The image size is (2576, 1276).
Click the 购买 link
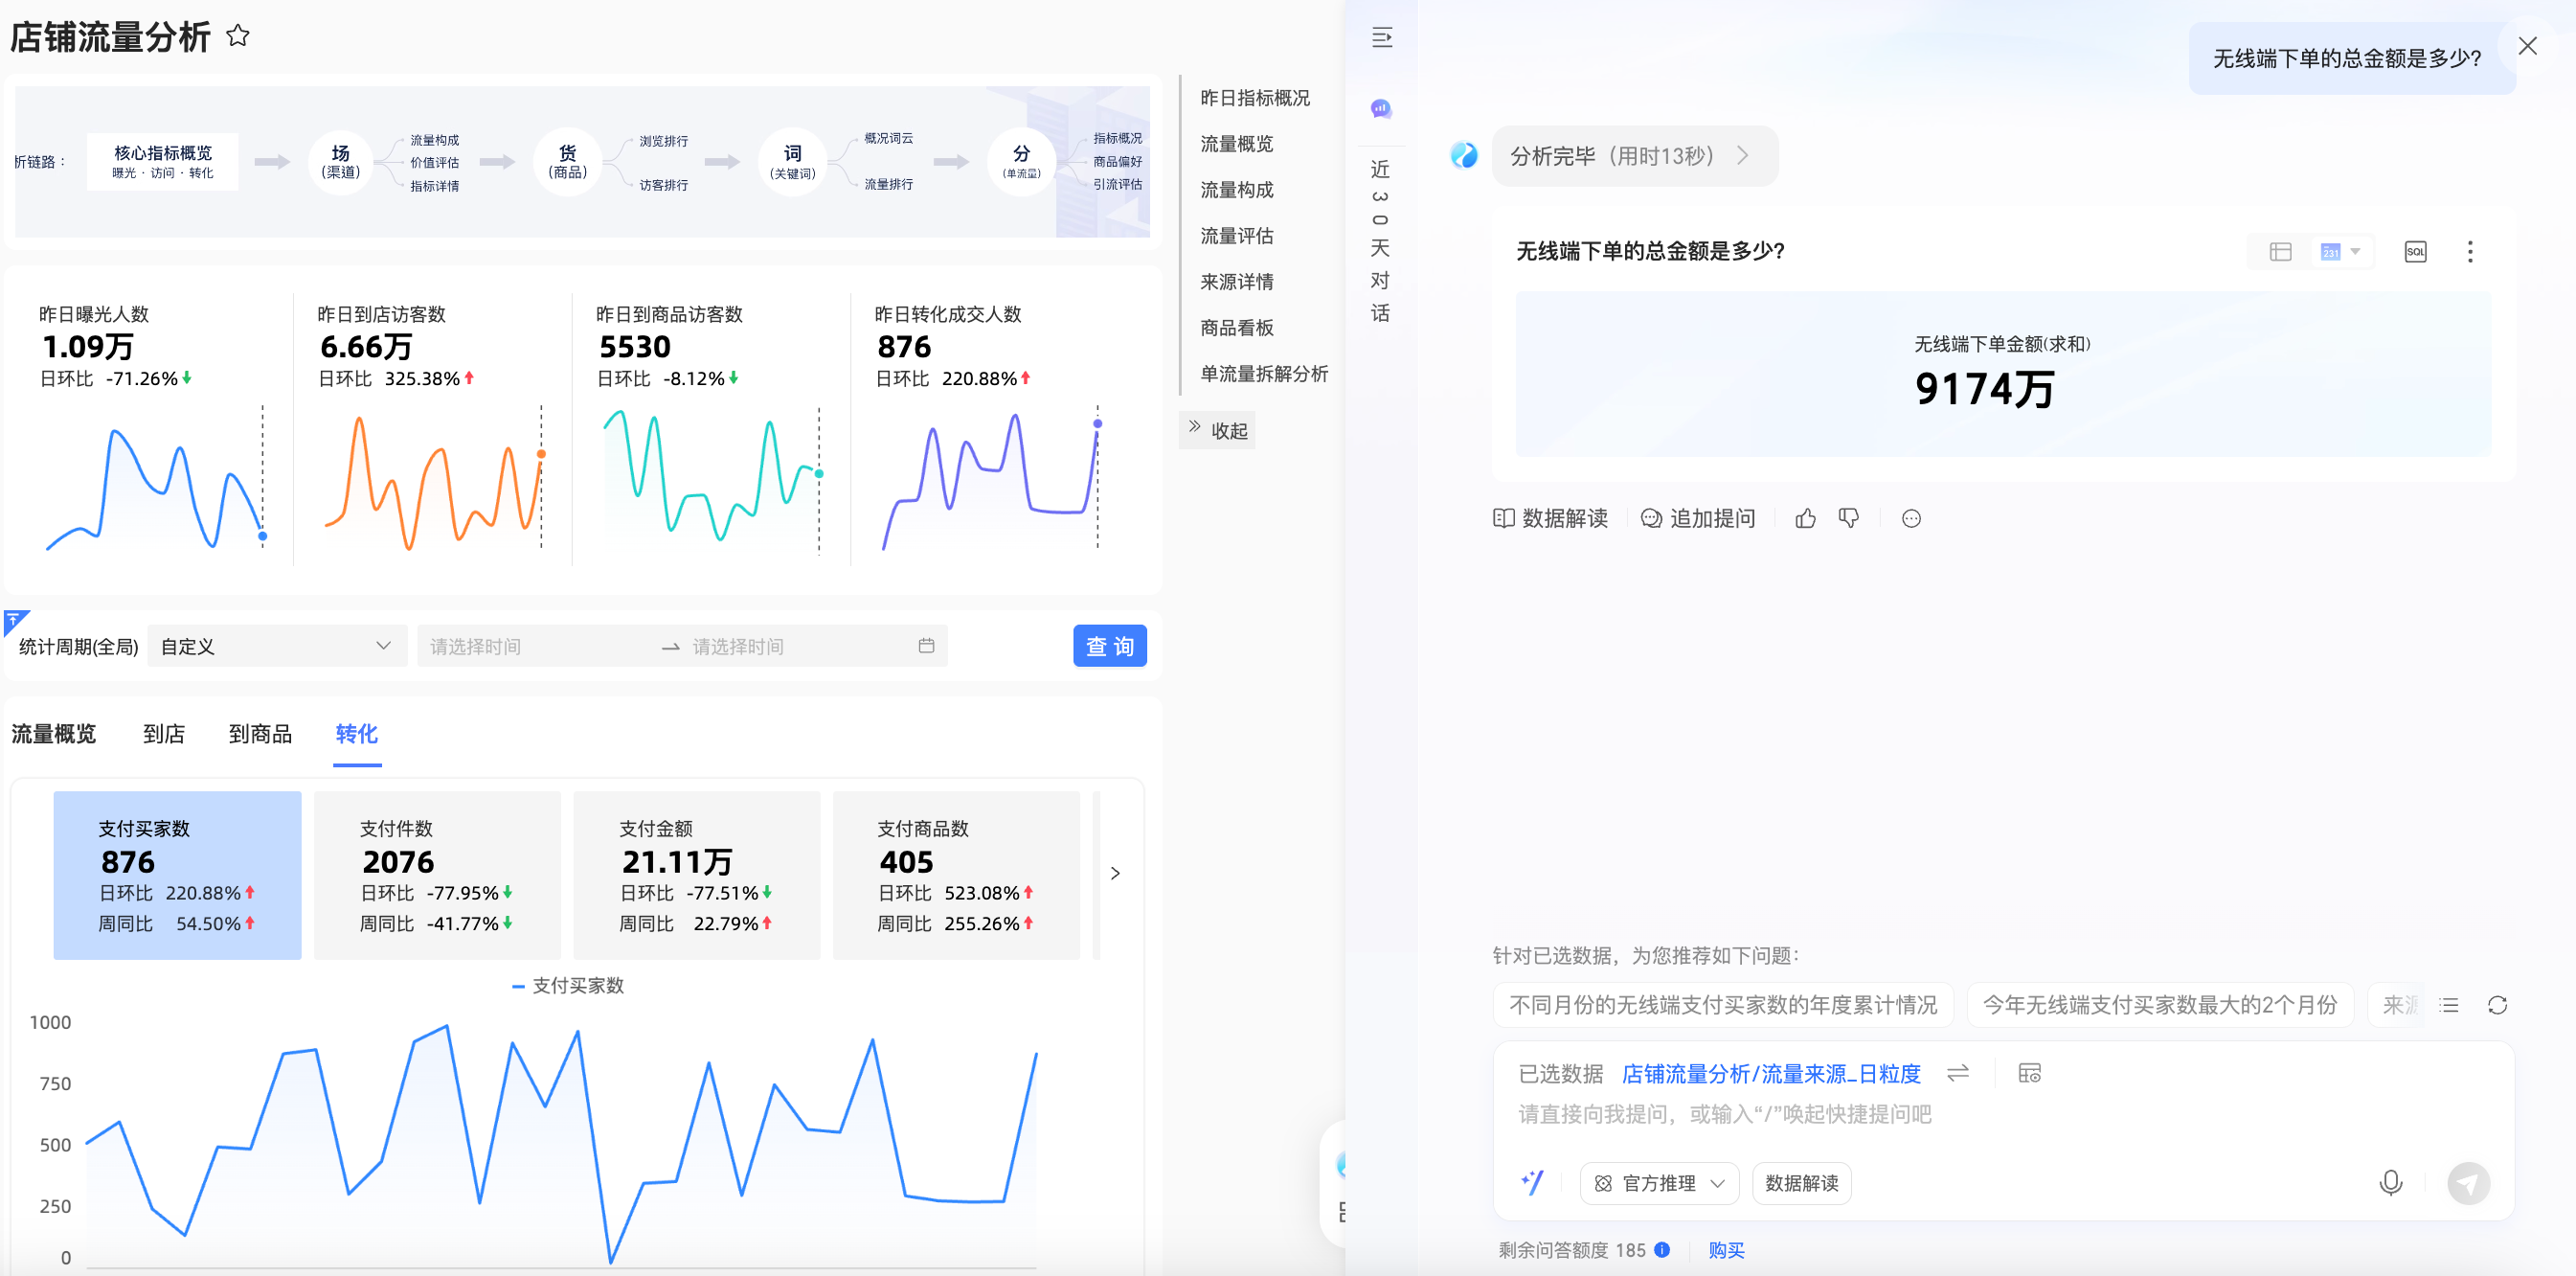(x=1725, y=1250)
